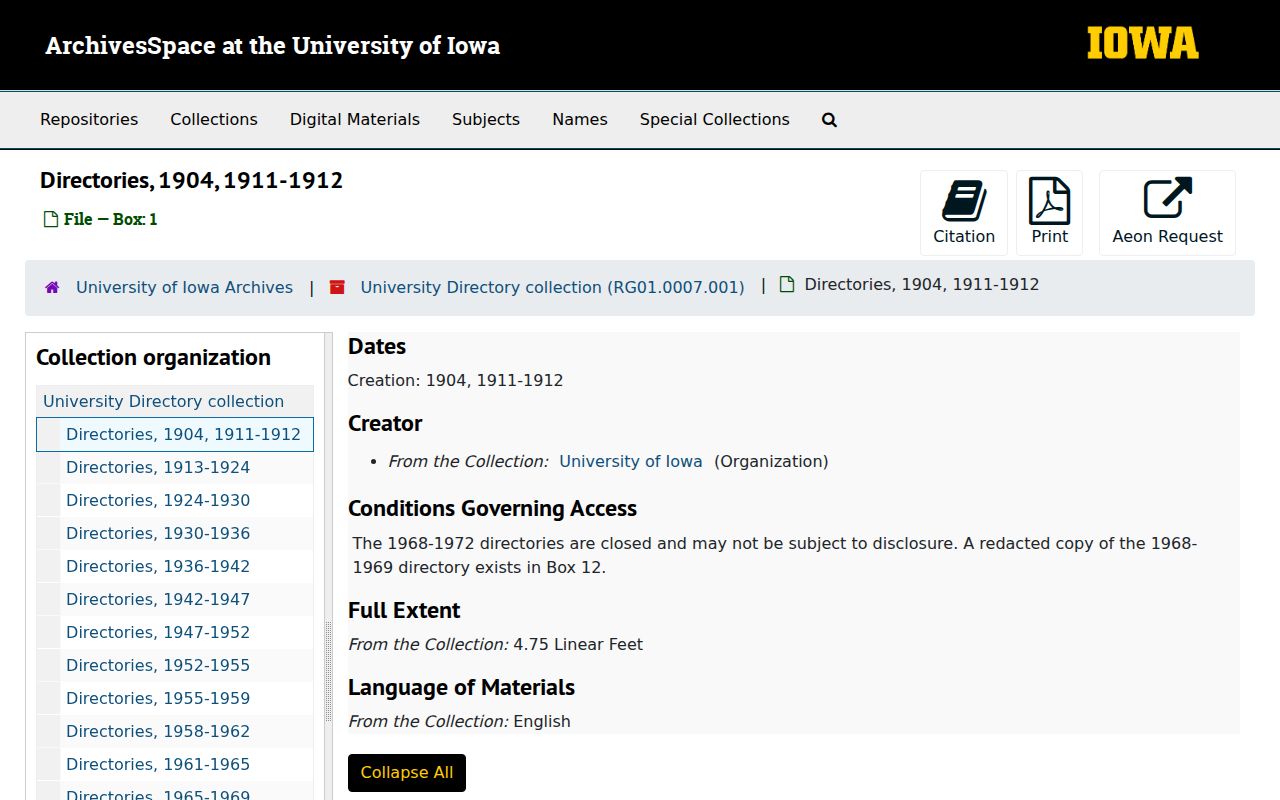Click the Collapse All button

(407, 773)
